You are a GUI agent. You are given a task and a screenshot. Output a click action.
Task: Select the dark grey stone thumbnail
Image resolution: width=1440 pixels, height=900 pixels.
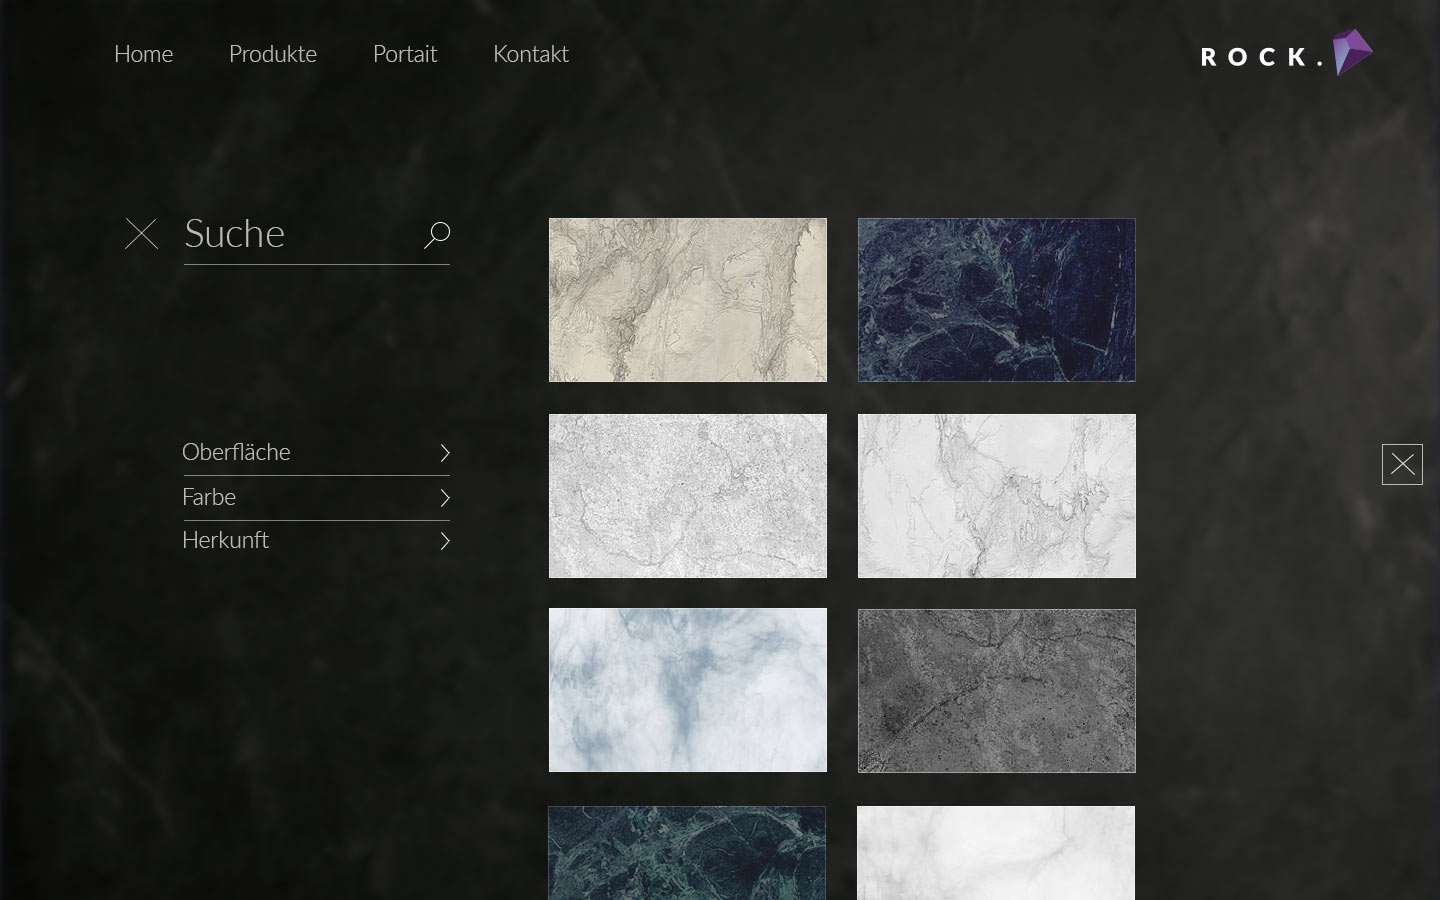996,691
